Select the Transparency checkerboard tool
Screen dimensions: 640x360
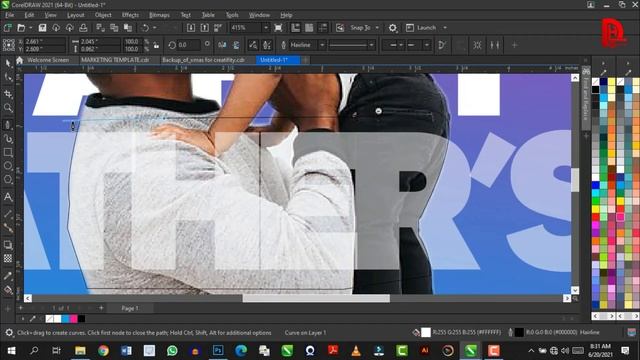(x=8, y=258)
